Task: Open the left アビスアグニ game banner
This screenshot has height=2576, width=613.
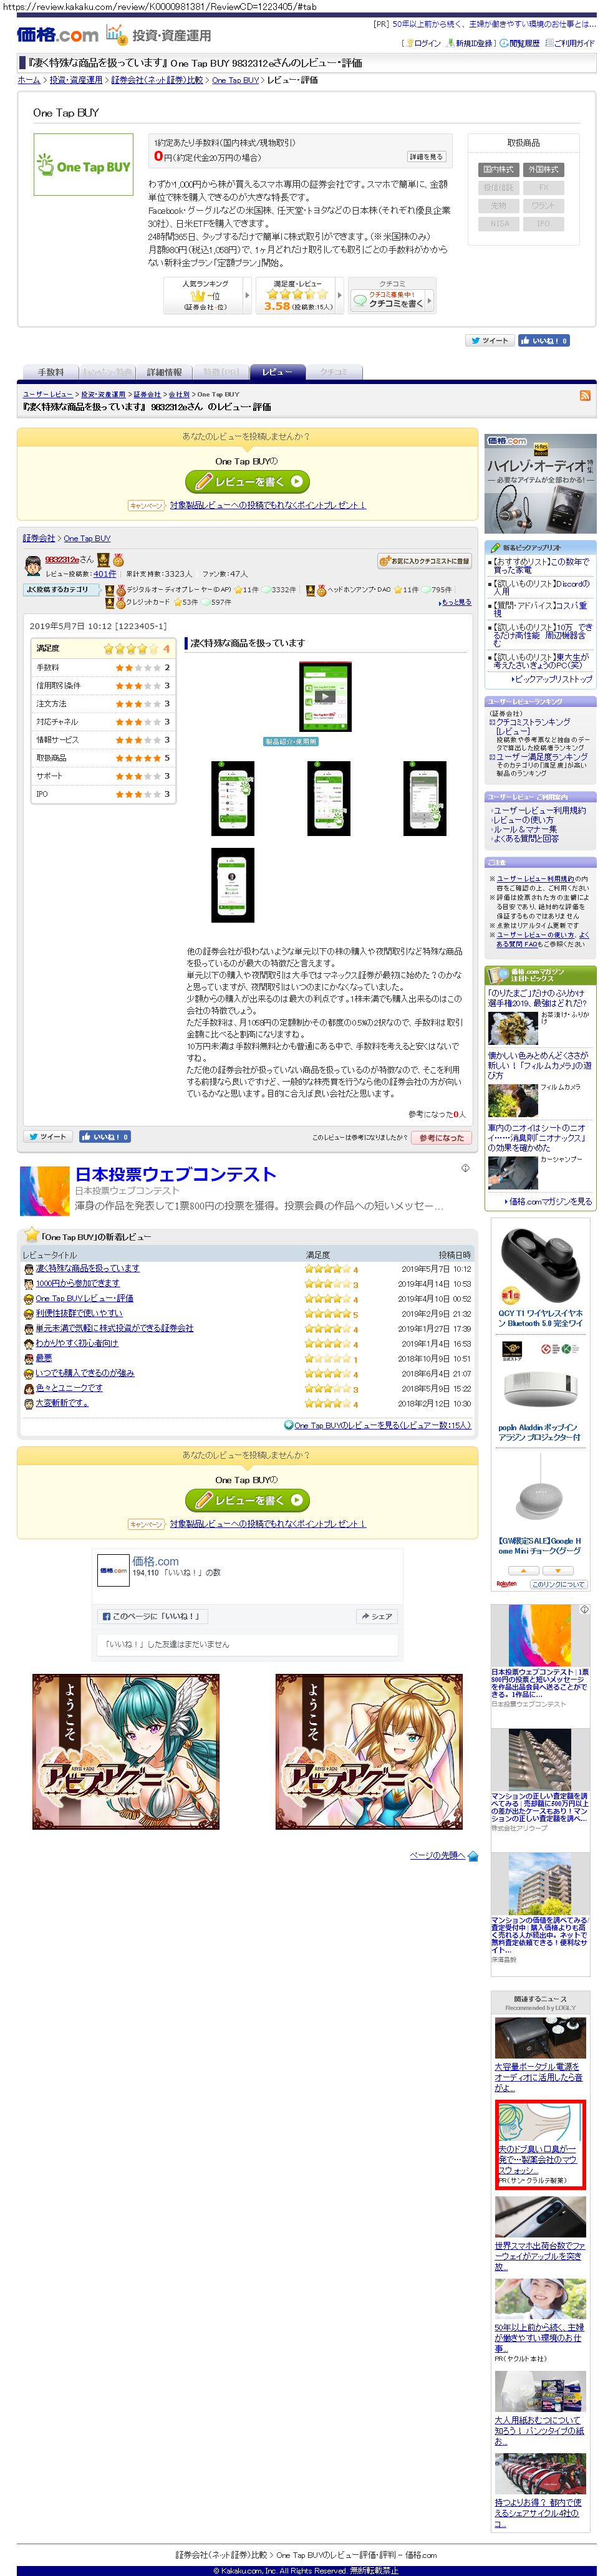Action: [x=125, y=1751]
